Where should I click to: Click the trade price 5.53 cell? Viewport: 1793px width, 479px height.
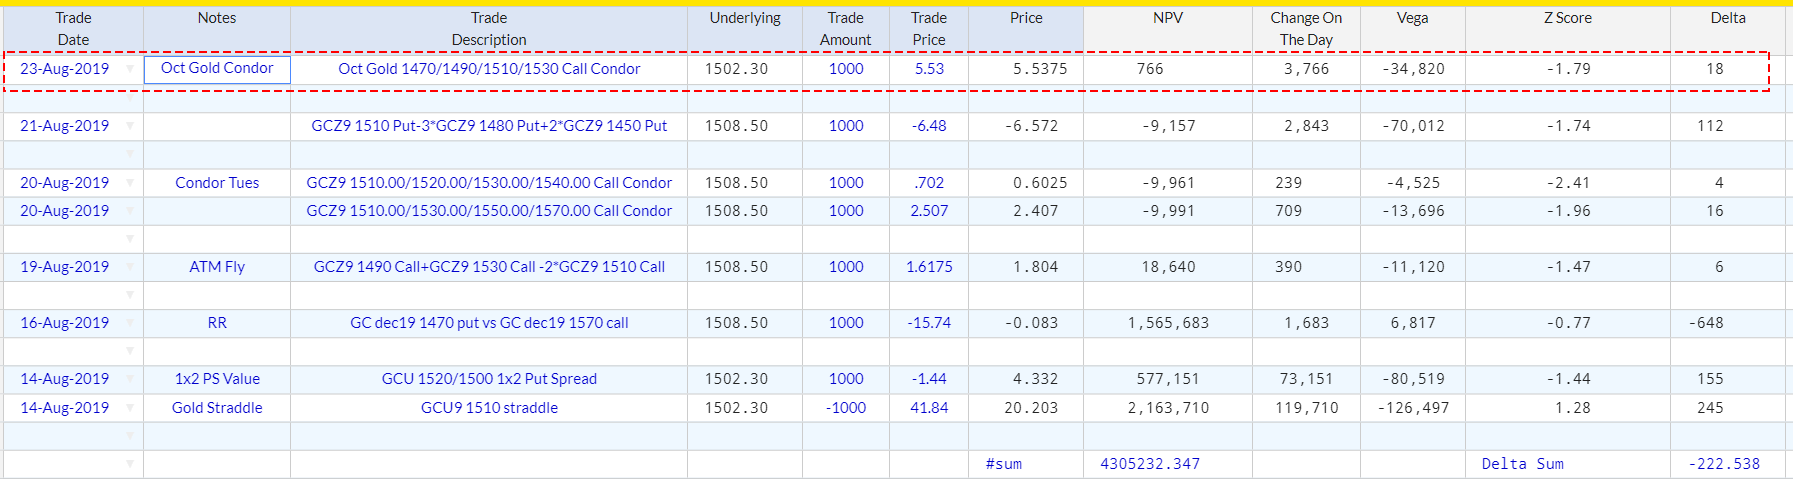[x=929, y=69]
